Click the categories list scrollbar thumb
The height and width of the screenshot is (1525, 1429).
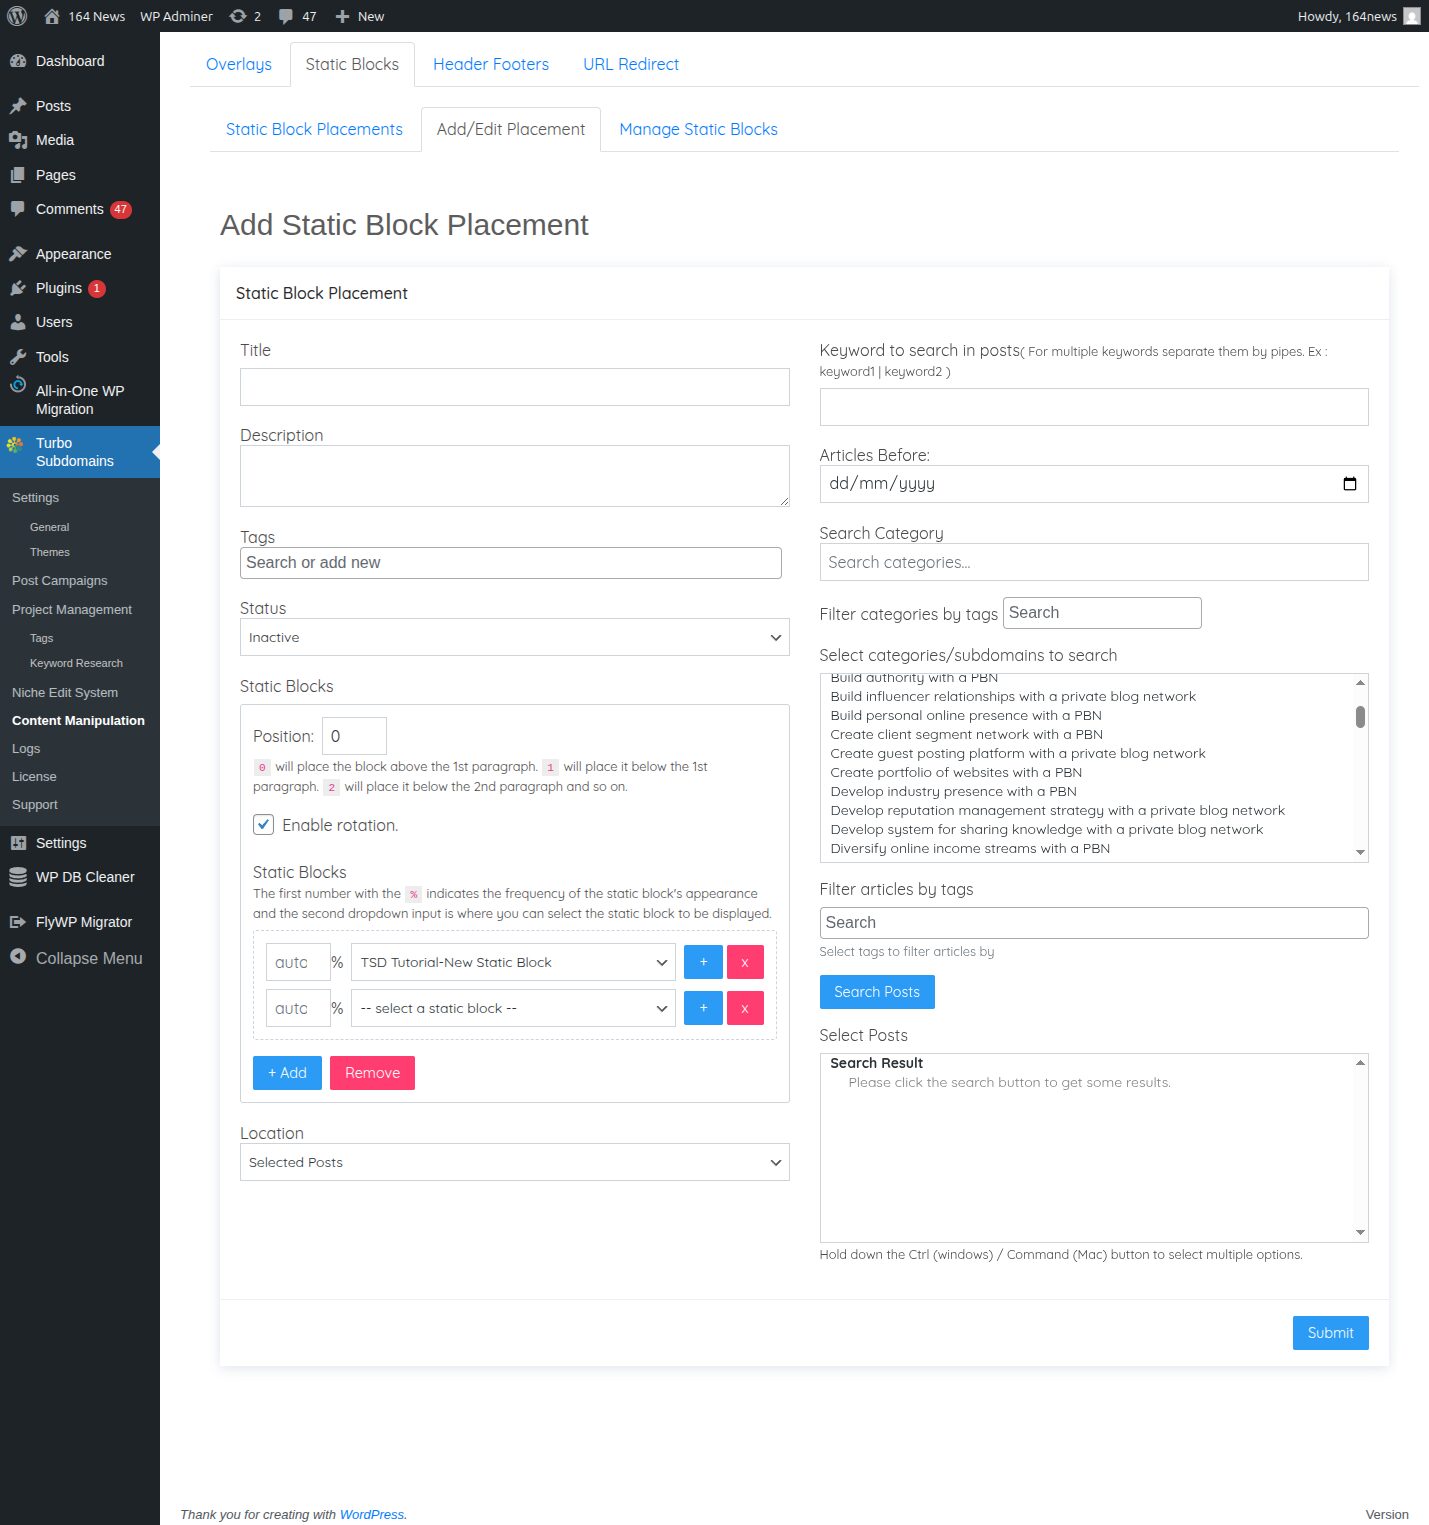pyautogui.click(x=1360, y=717)
